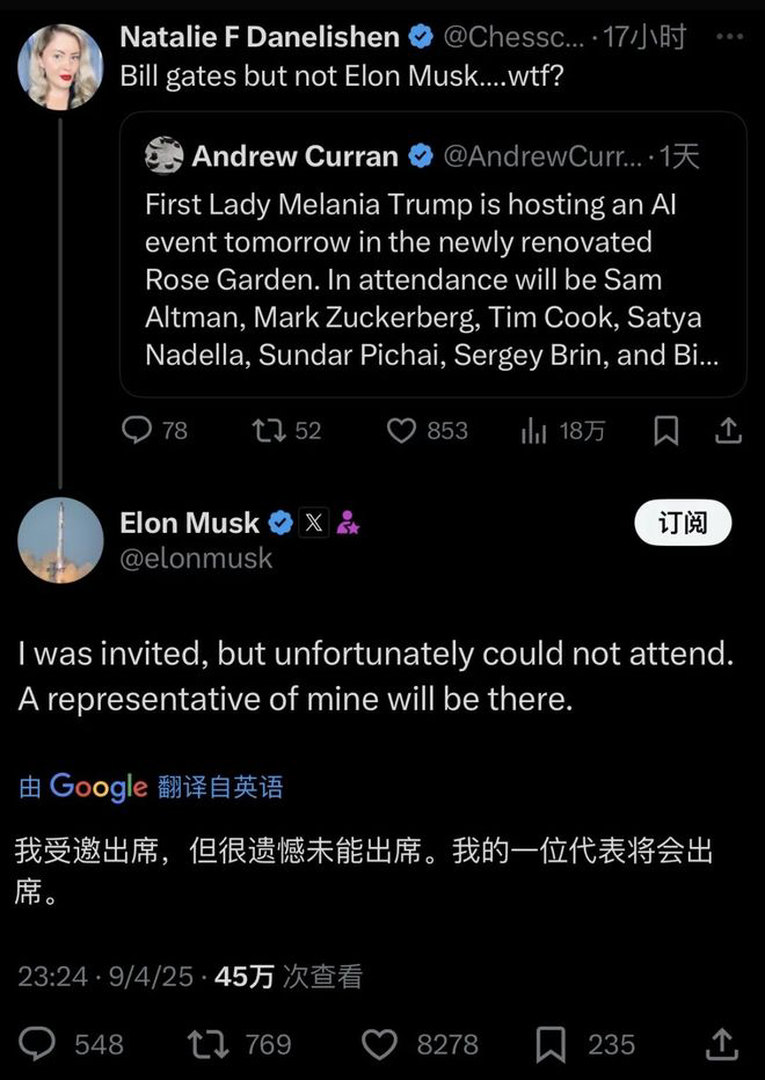The image size is (765, 1080).
Task: Open the three-dot menu on Natalie's post
Action: [x=729, y=37]
